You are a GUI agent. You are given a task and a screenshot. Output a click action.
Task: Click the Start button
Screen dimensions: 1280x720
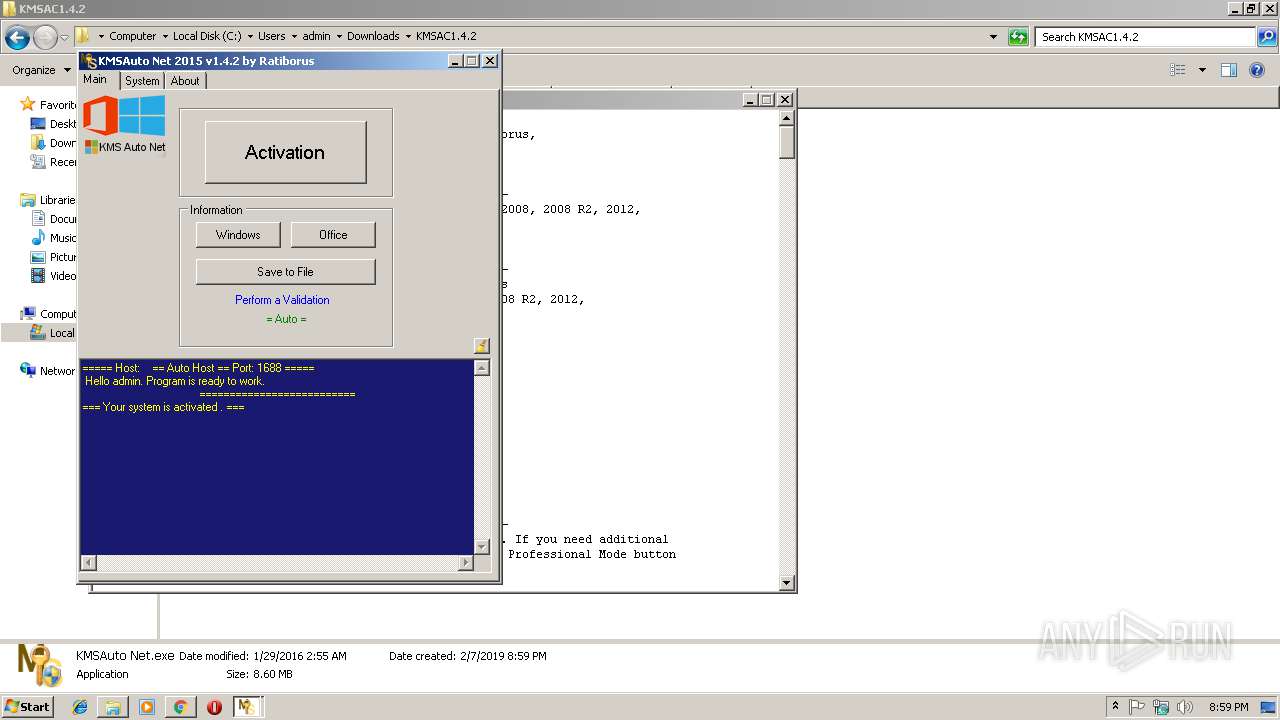[28, 706]
